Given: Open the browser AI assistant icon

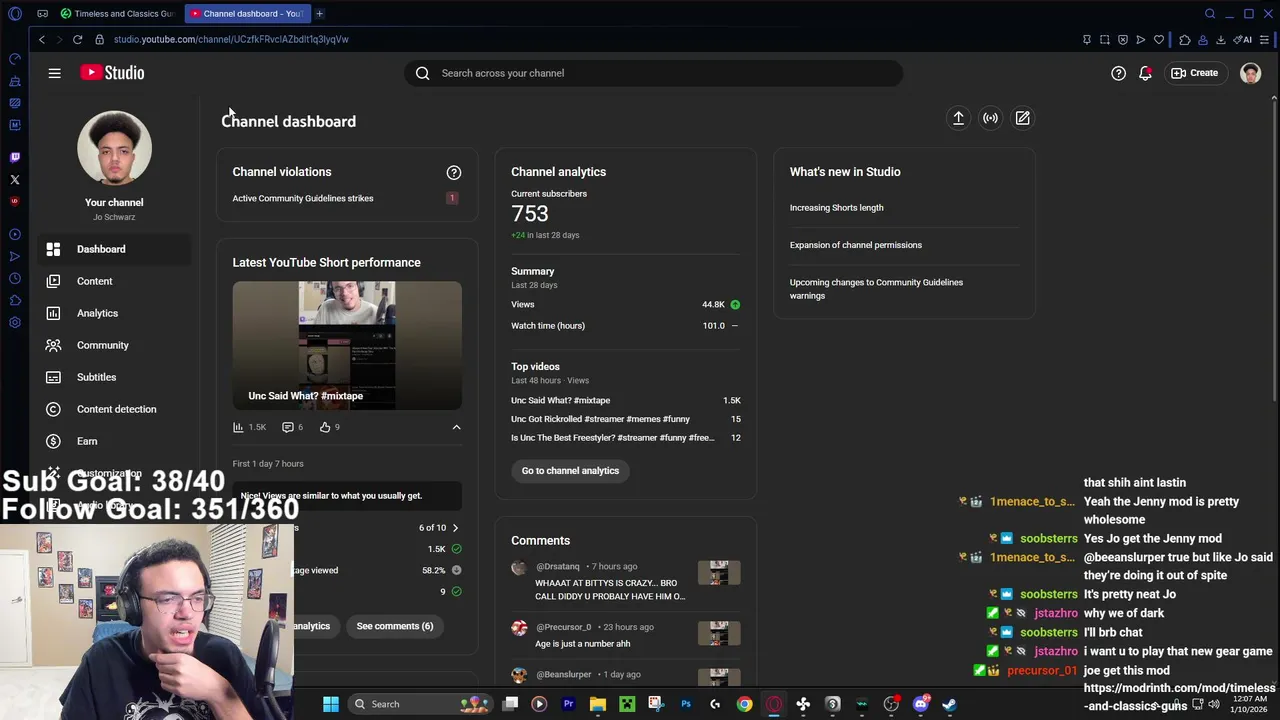Looking at the screenshot, I should coord(1243,39).
